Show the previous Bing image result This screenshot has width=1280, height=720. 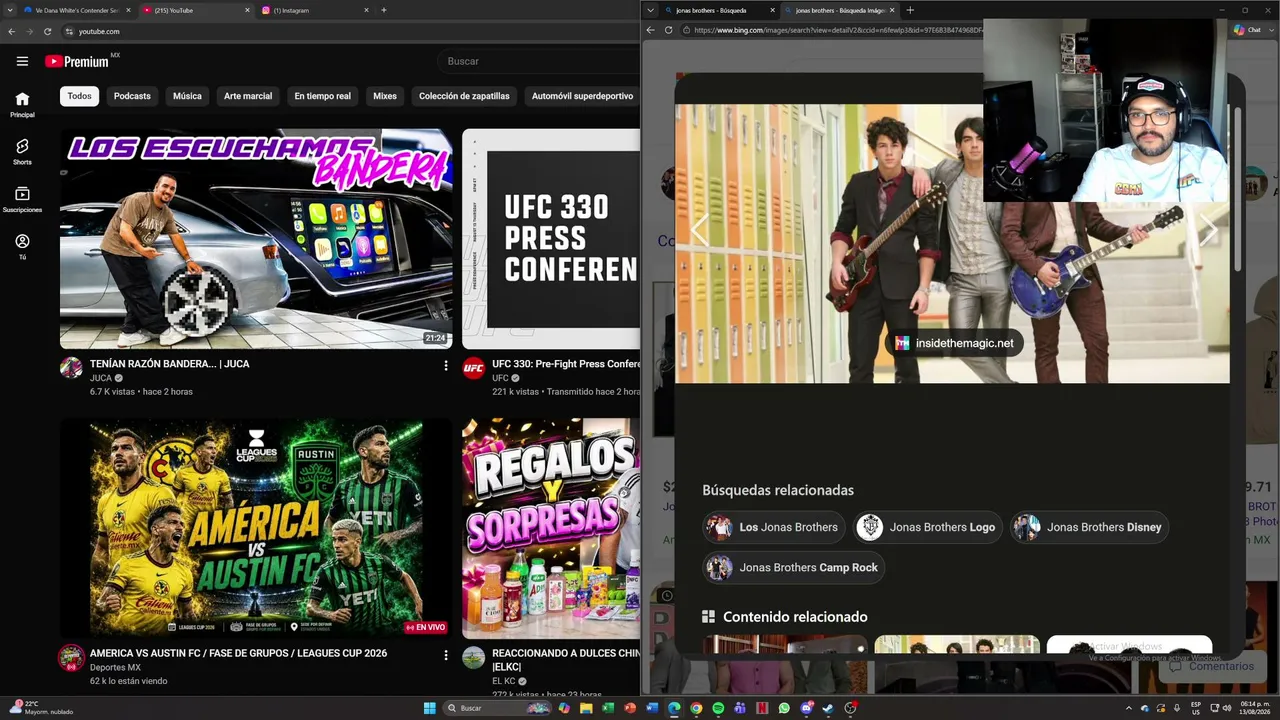[x=699, y=231]
